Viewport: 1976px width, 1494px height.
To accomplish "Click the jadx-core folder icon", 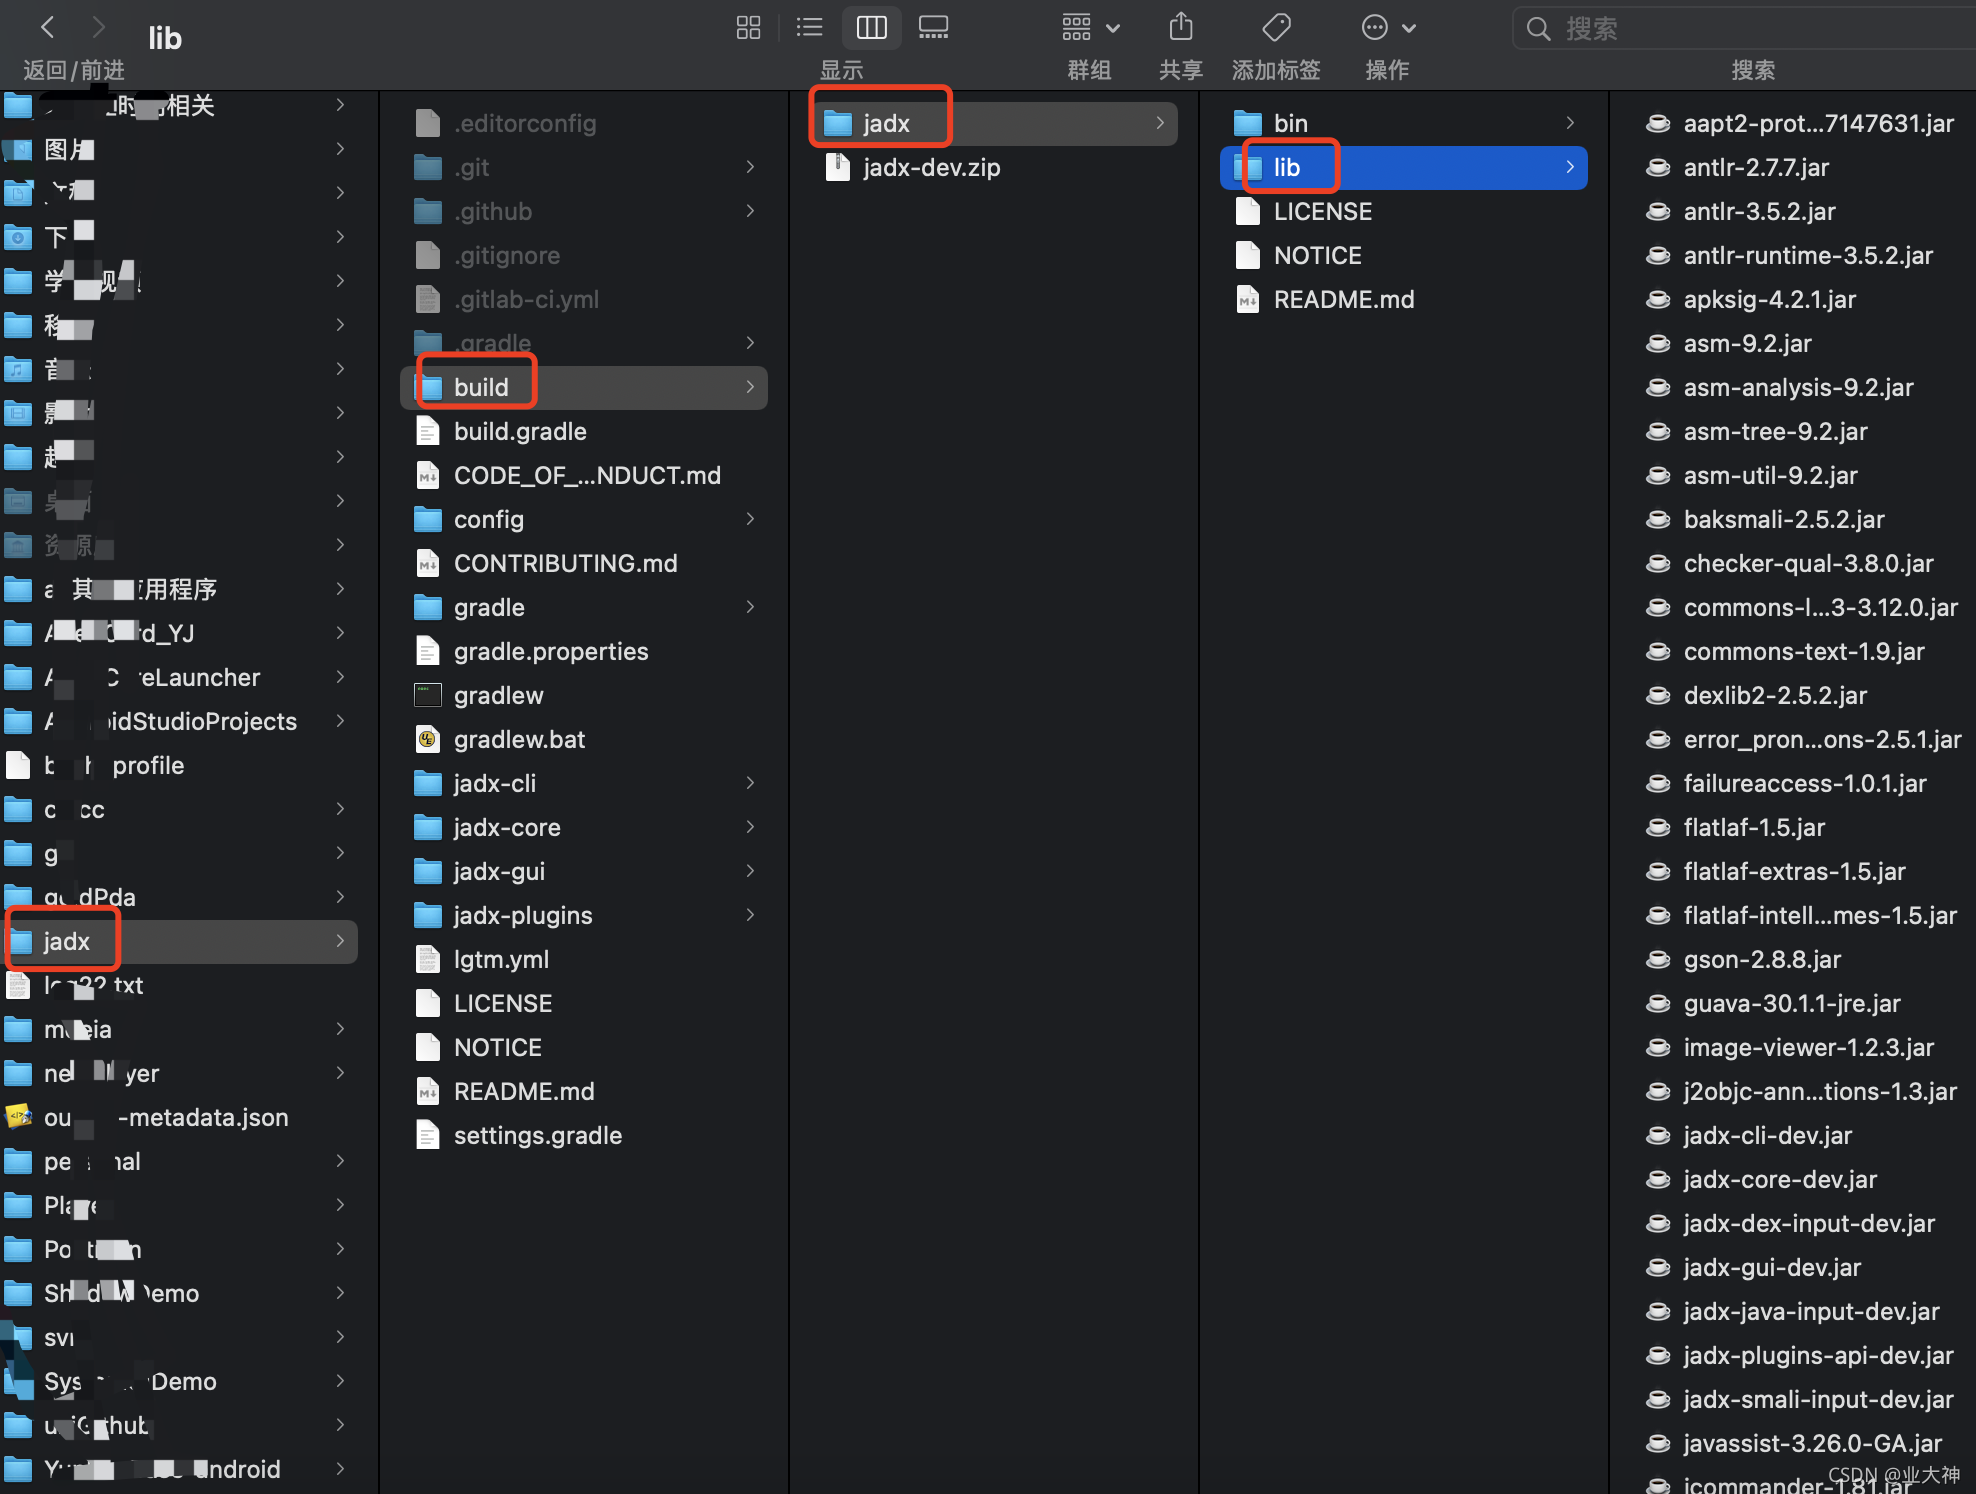I will (428, 827).
